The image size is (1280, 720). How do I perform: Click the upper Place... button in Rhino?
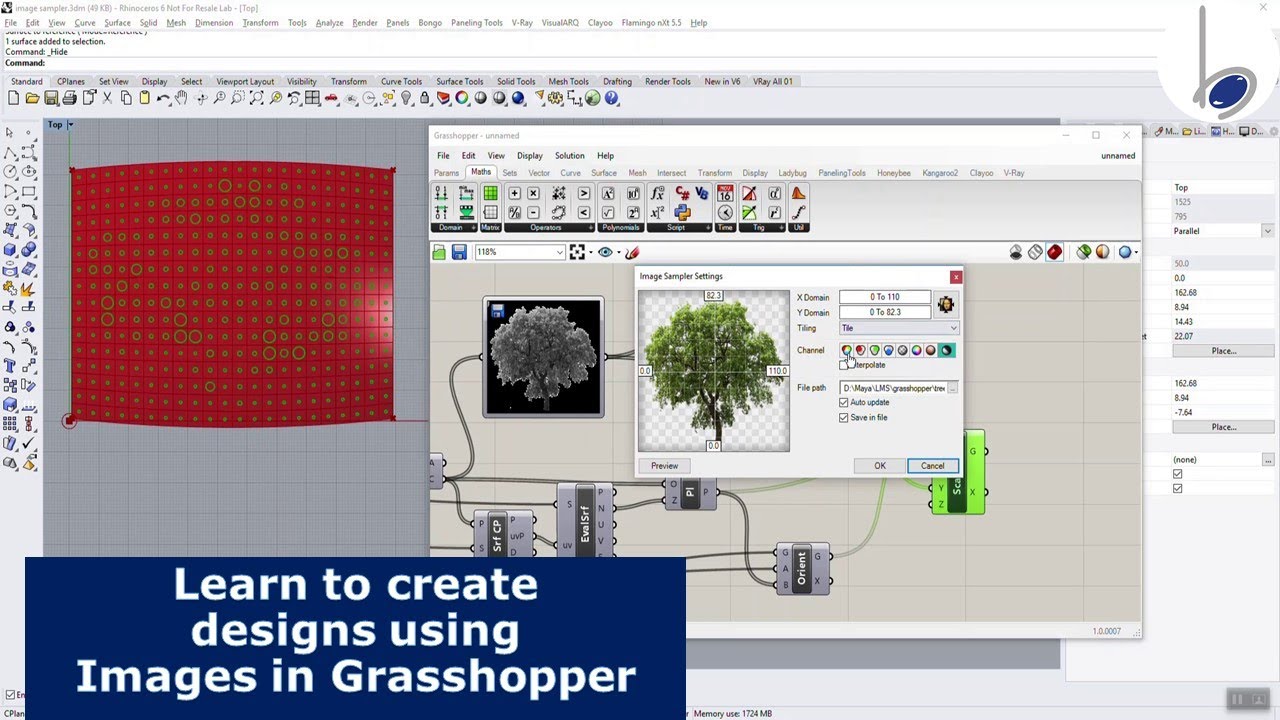1224,351
